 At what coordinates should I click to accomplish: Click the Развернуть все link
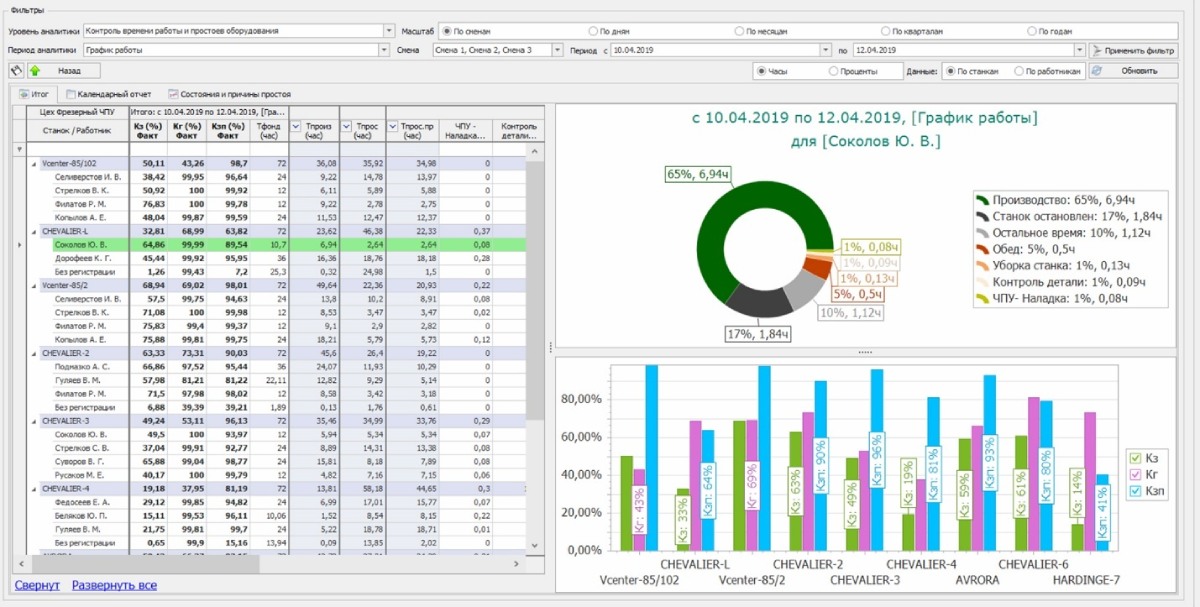[114, 585]
